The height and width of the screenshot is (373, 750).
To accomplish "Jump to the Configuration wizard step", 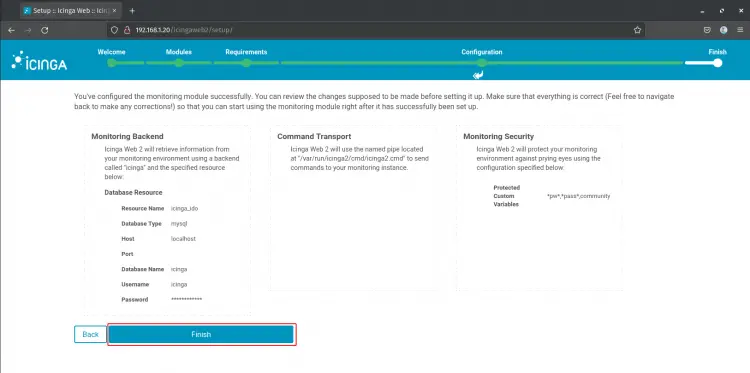I will tap(482, 52).
